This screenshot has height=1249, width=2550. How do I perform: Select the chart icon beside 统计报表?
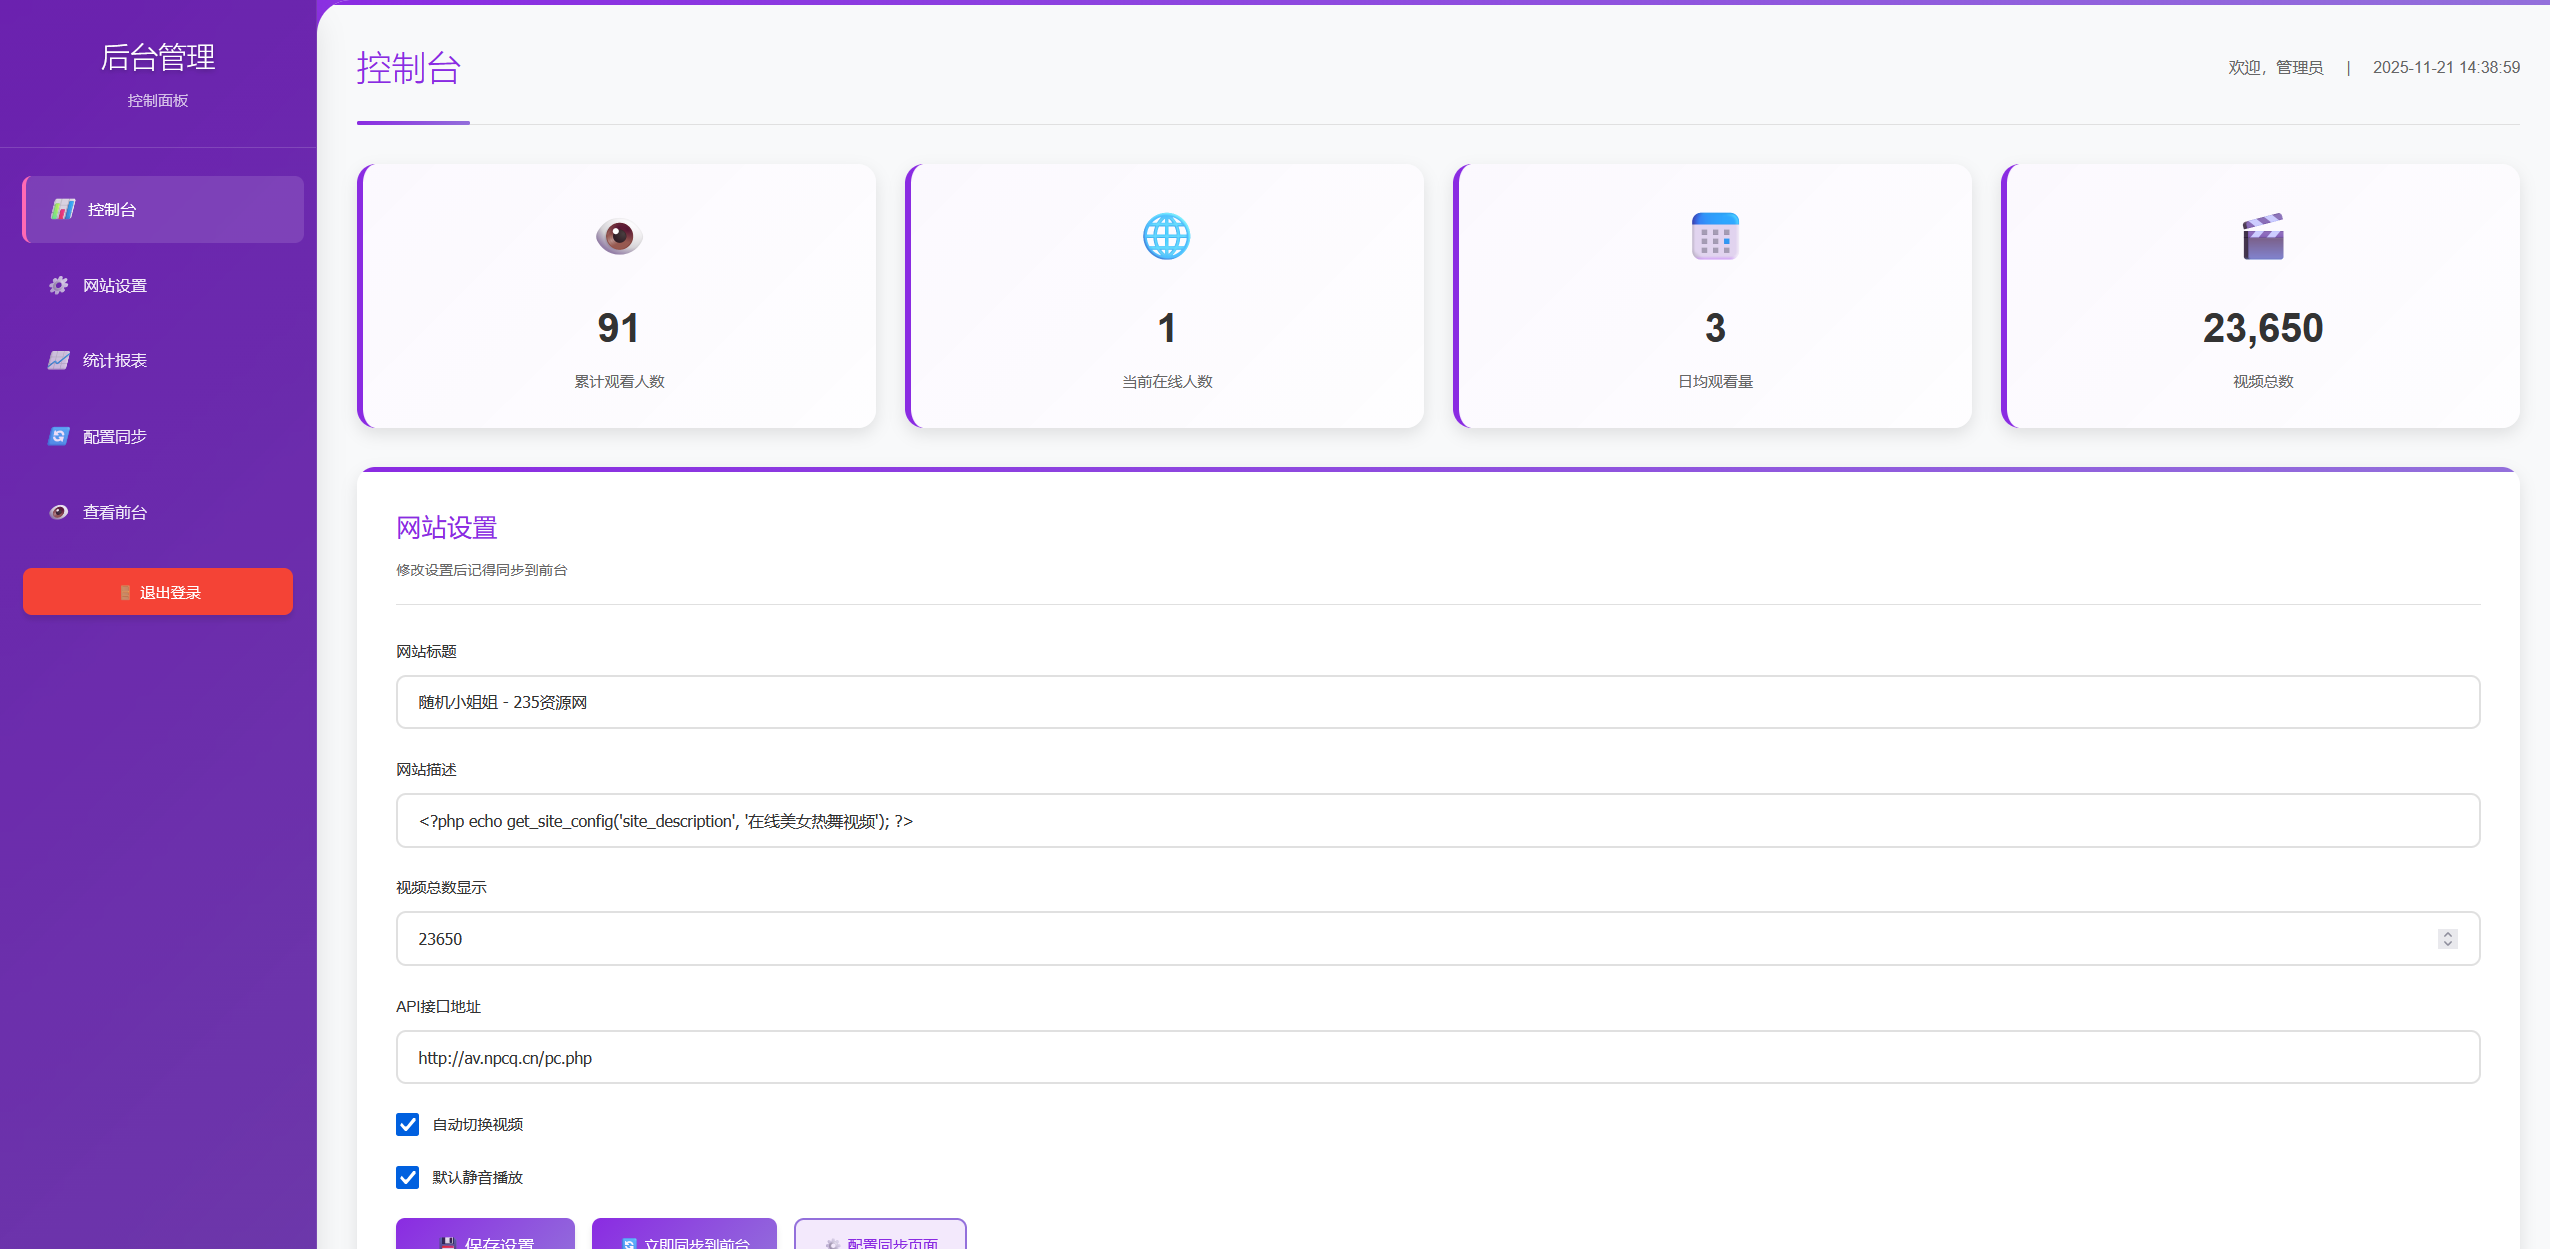(x=58, y=360)
